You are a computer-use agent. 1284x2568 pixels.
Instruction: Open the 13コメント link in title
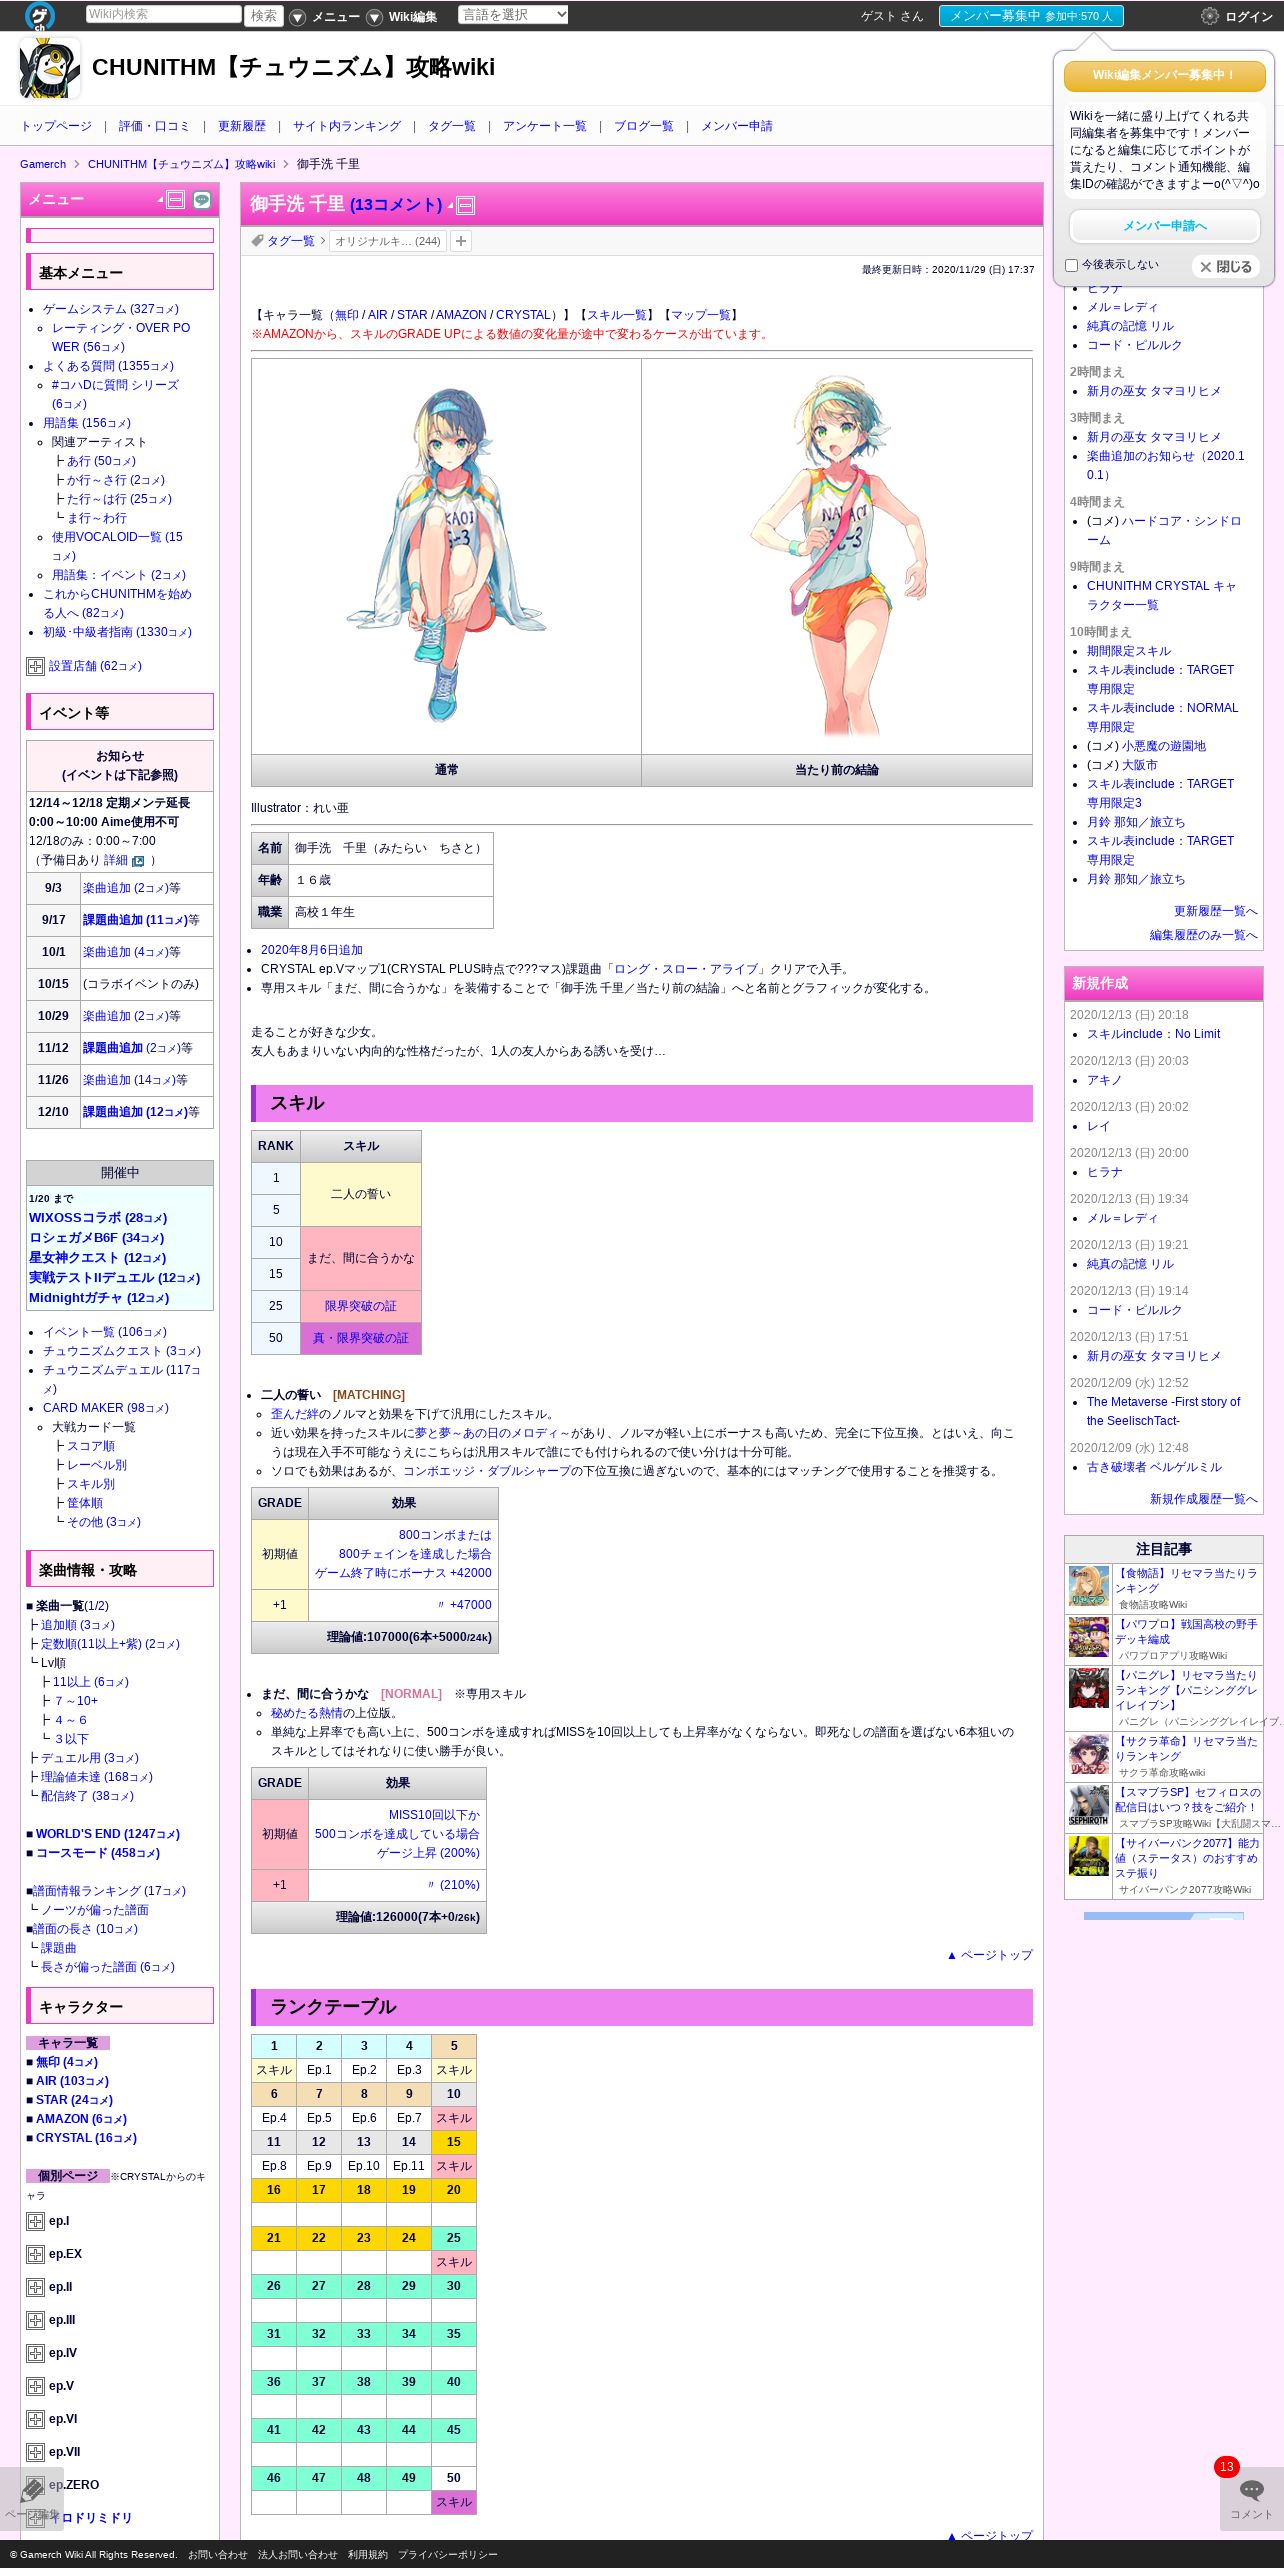click(x=396, y=205)
